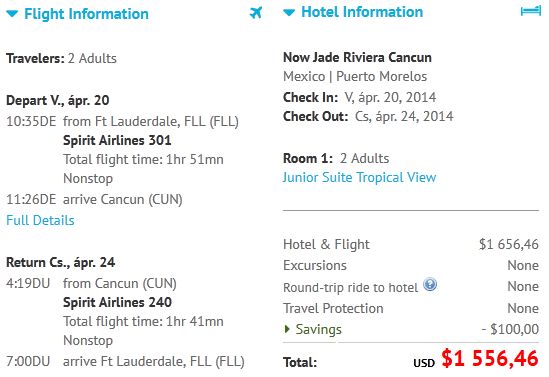This screenshot has width=549, height=377.
Task: Click the Savings label
Action: click(x=319, y=329)
